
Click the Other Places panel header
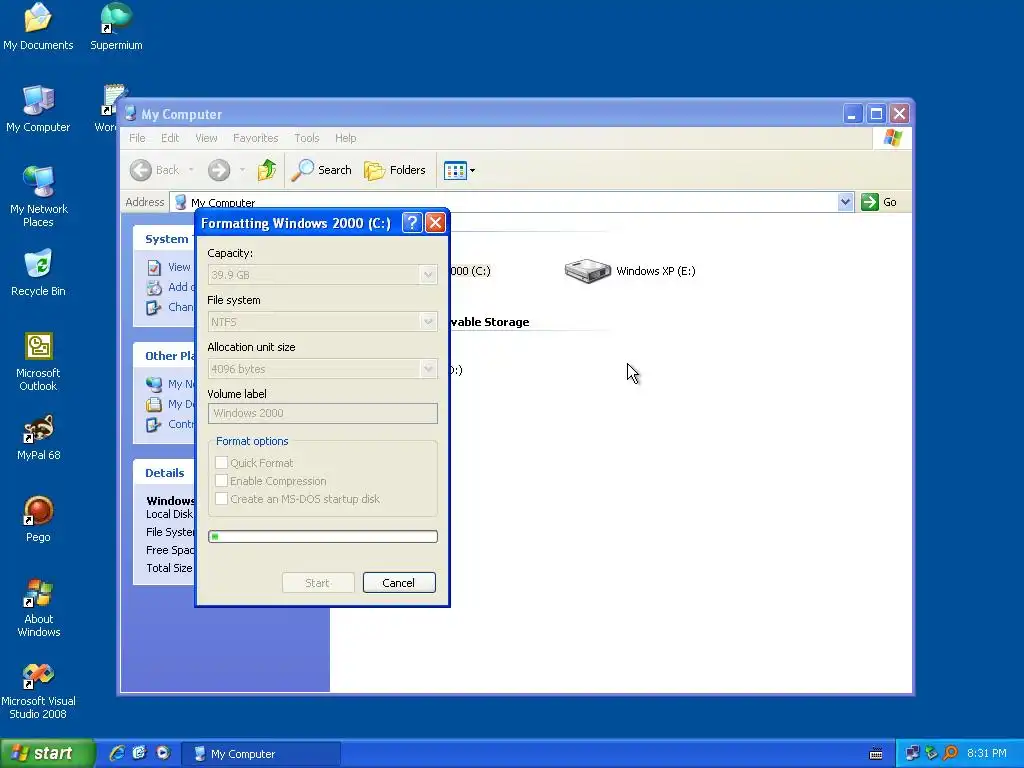tap(164, 356)
